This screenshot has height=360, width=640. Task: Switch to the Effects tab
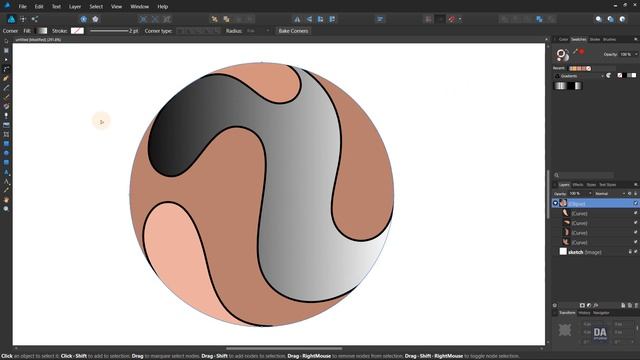tap(578, 185)
